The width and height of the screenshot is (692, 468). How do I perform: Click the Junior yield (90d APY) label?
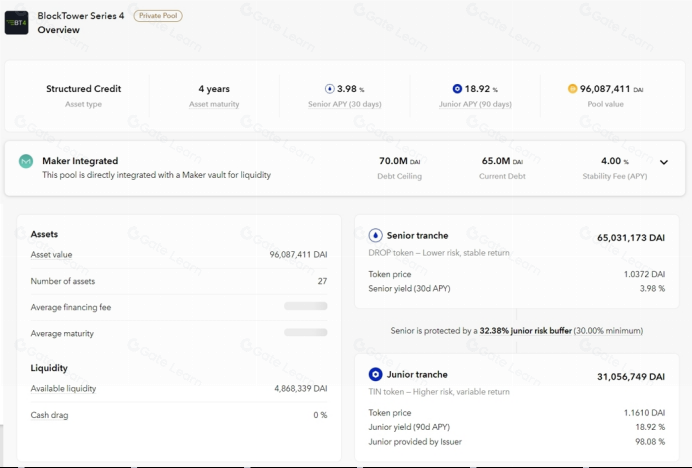tap(409, 427)
